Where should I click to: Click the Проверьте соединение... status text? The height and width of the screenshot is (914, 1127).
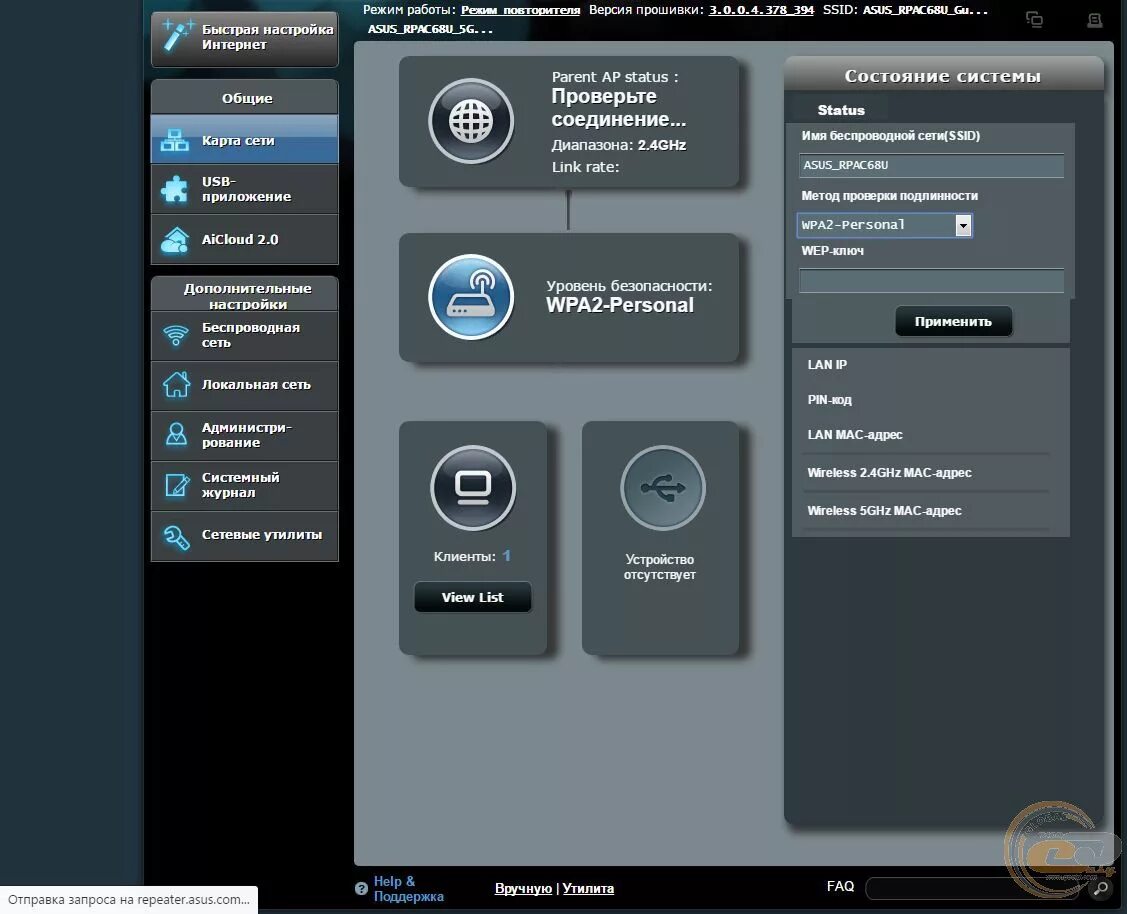[x=618, y=108]
